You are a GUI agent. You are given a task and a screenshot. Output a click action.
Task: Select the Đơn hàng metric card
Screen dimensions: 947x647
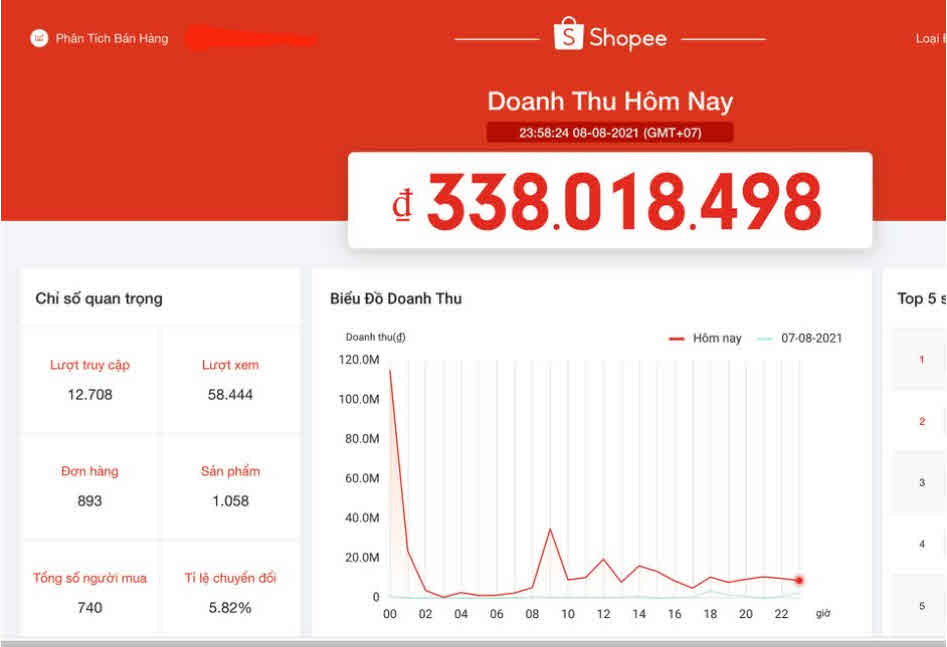pos(90,486)
